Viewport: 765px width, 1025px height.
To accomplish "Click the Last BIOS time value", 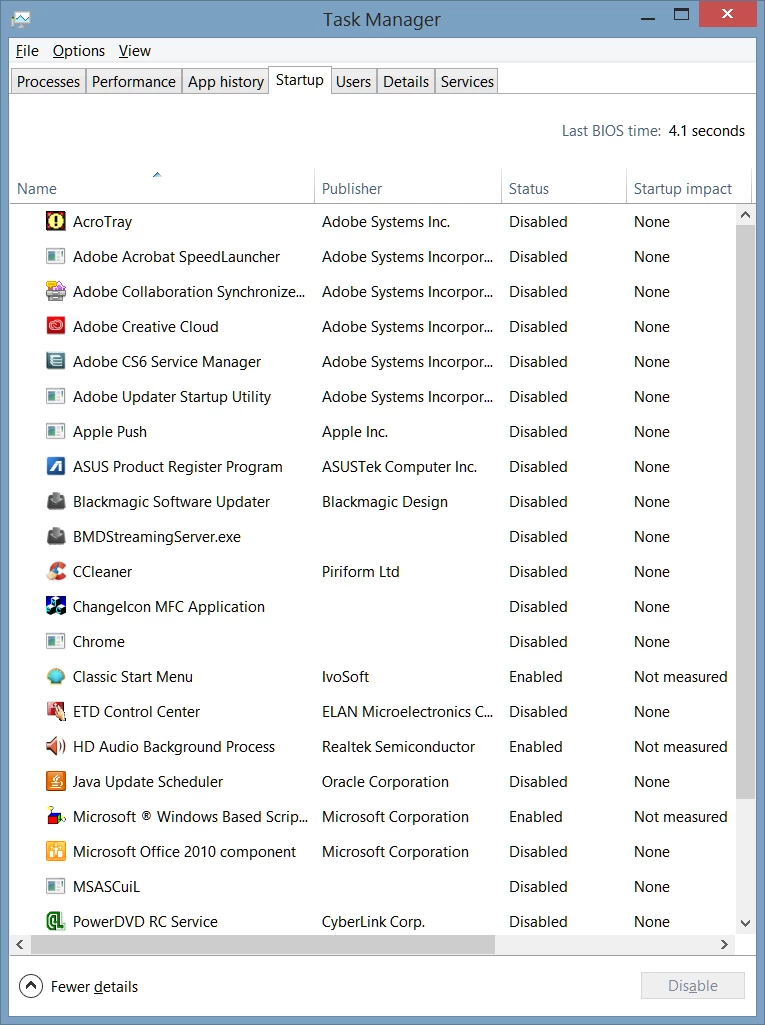I will [x=707, y=131].
